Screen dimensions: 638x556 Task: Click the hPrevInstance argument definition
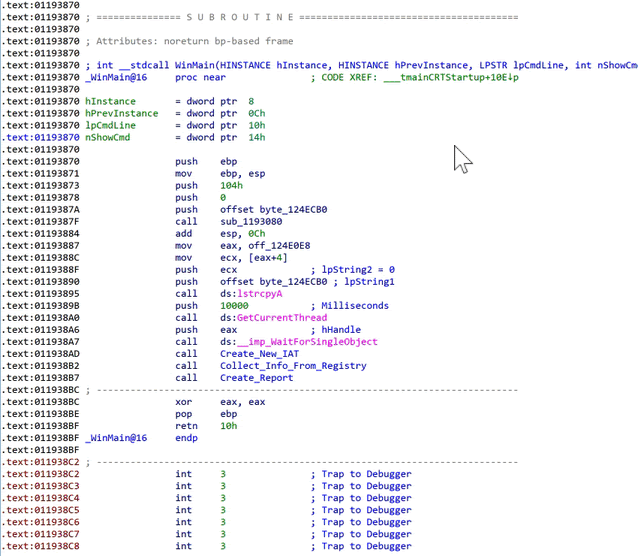[x=122, y=114]
